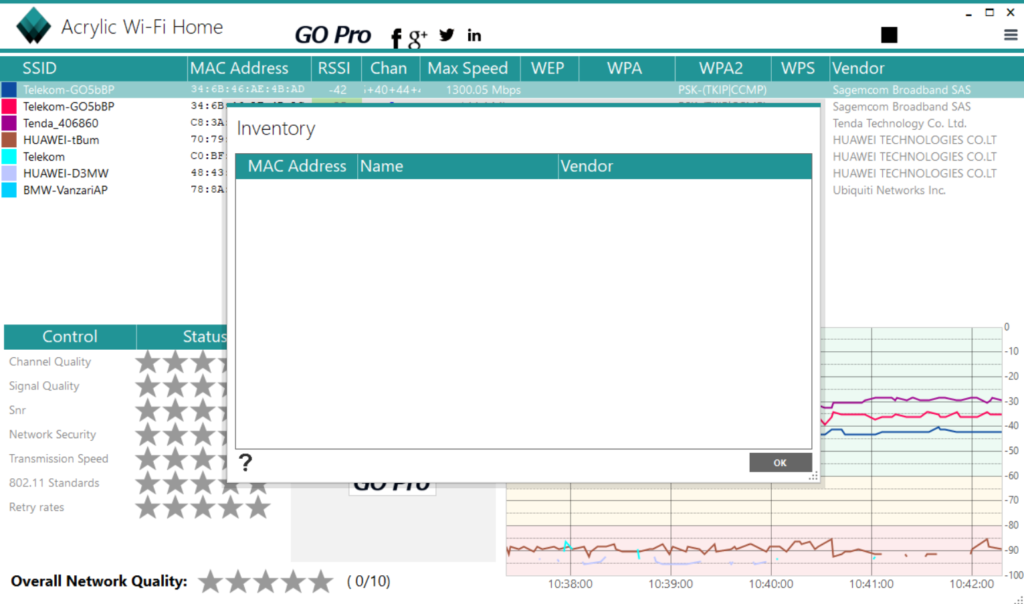
Task: Click the Status column header
Action: [x=204, y=336]
